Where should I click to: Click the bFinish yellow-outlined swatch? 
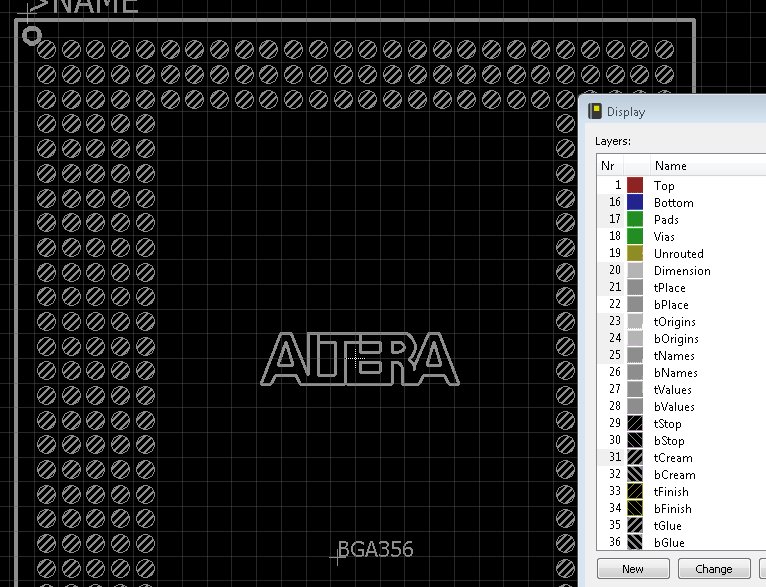coord(635,508)
